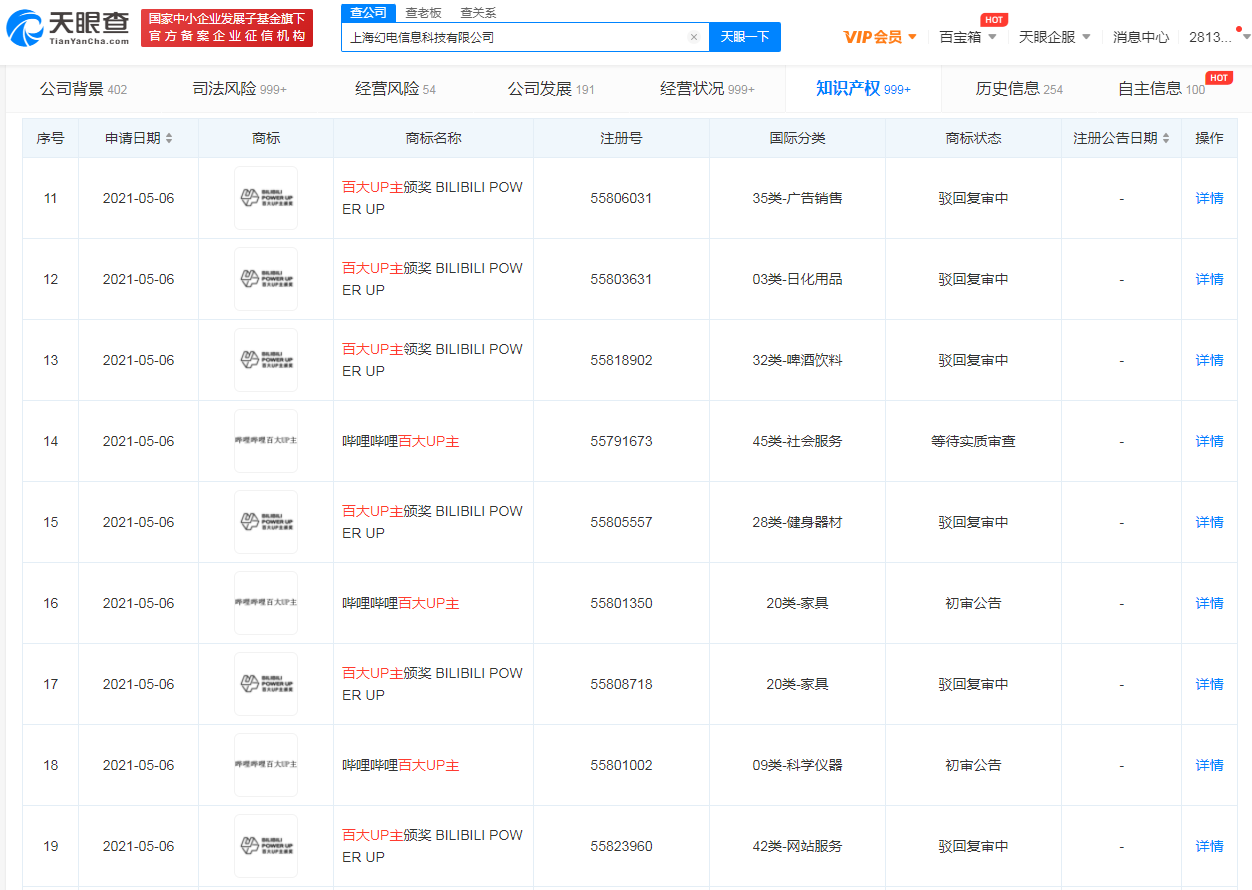
Task: Open 详情 for registration 55823960
Action: point(1209,846)
